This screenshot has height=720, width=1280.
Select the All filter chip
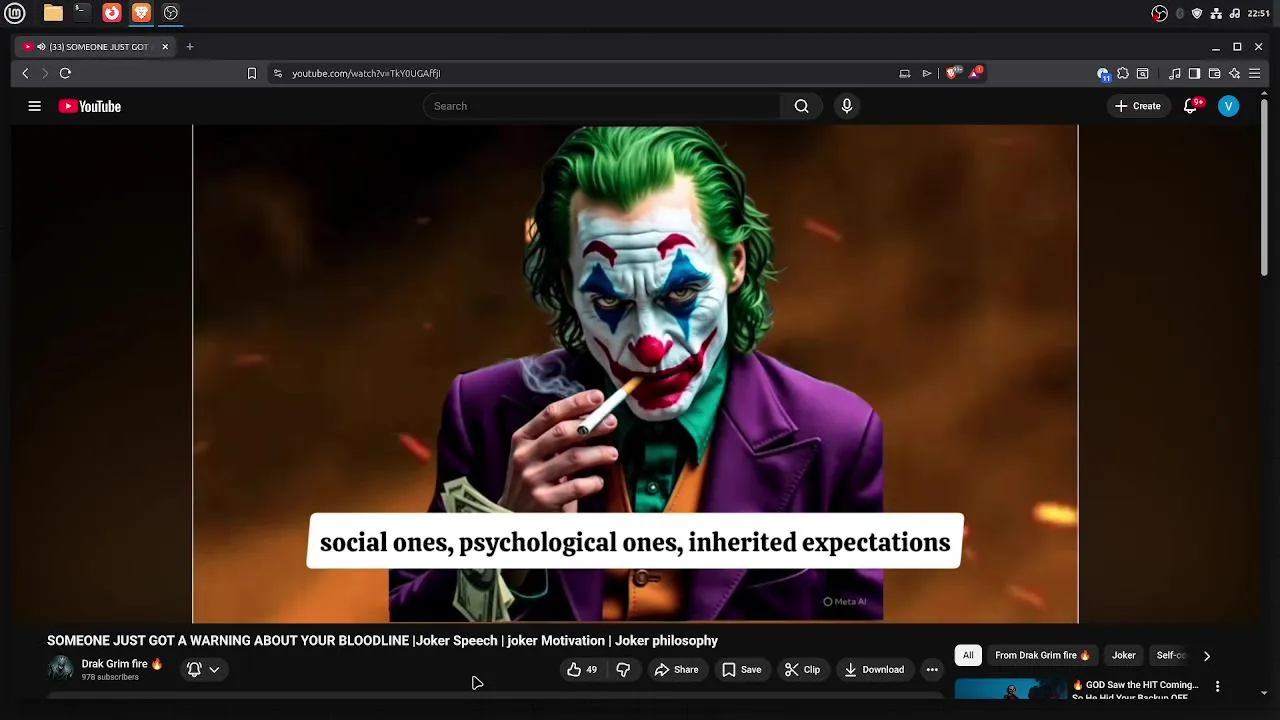(x=968, y=656)
